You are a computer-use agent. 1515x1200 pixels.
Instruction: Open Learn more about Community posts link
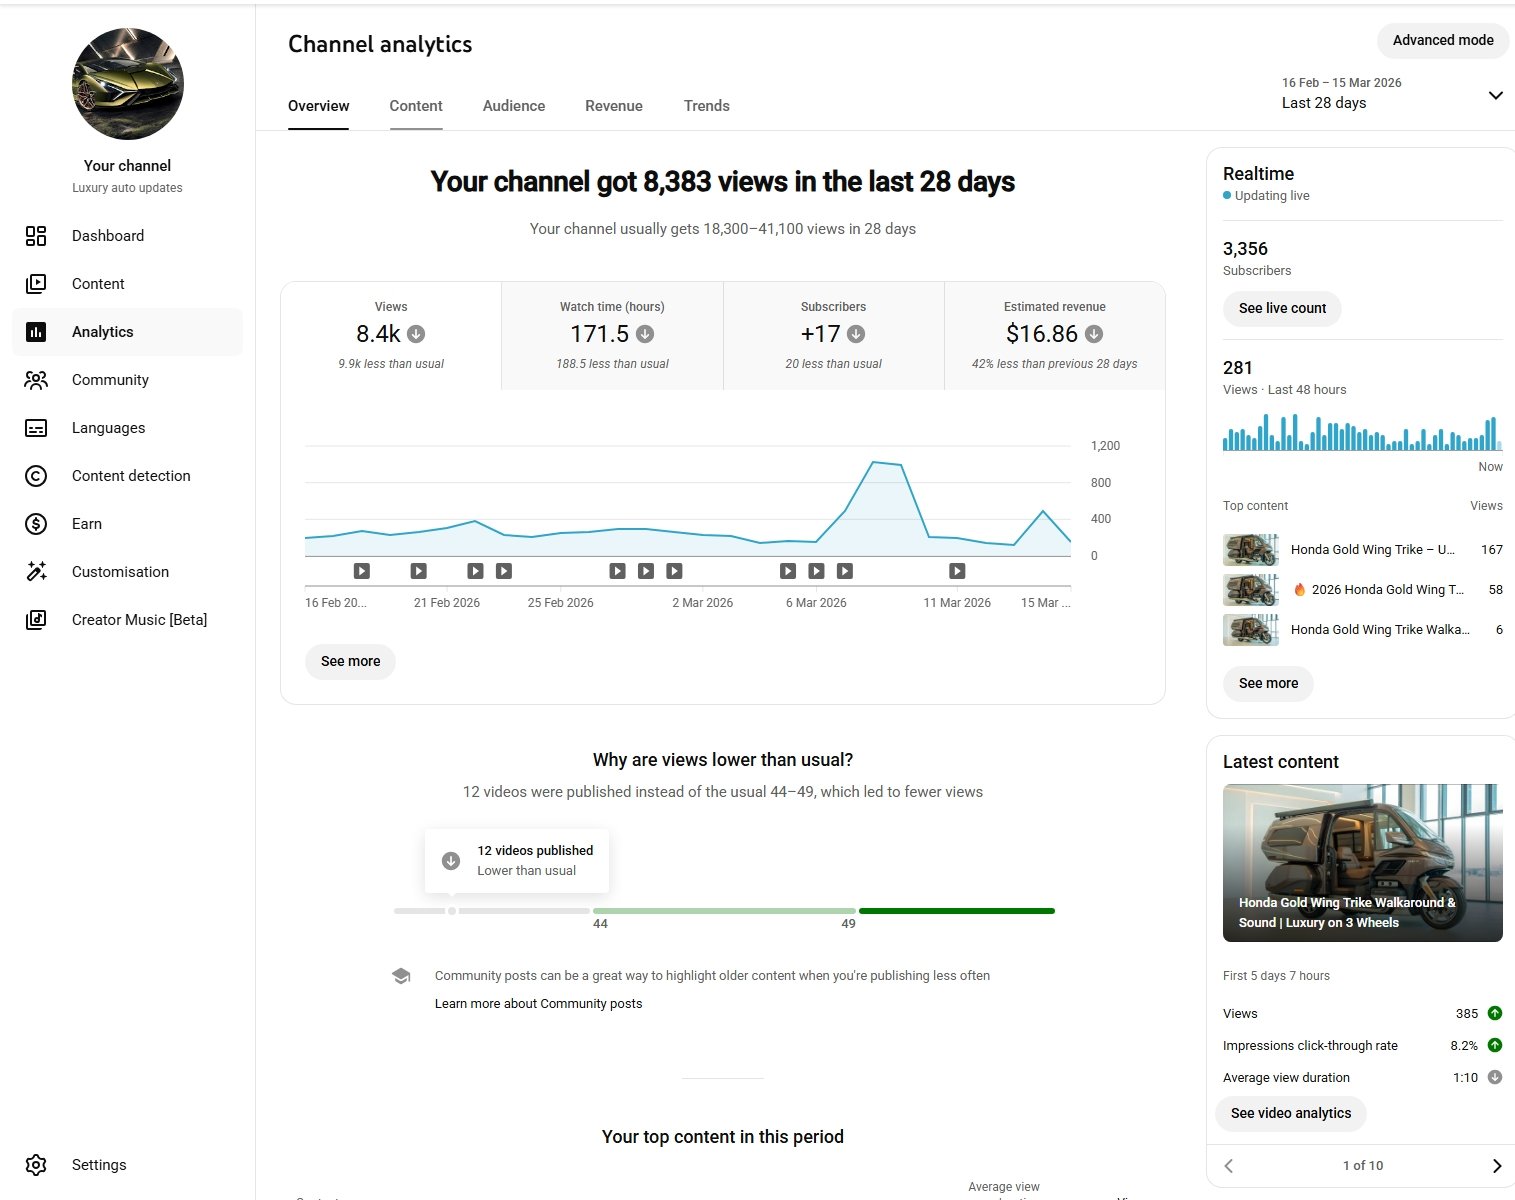click(538, 1004)
